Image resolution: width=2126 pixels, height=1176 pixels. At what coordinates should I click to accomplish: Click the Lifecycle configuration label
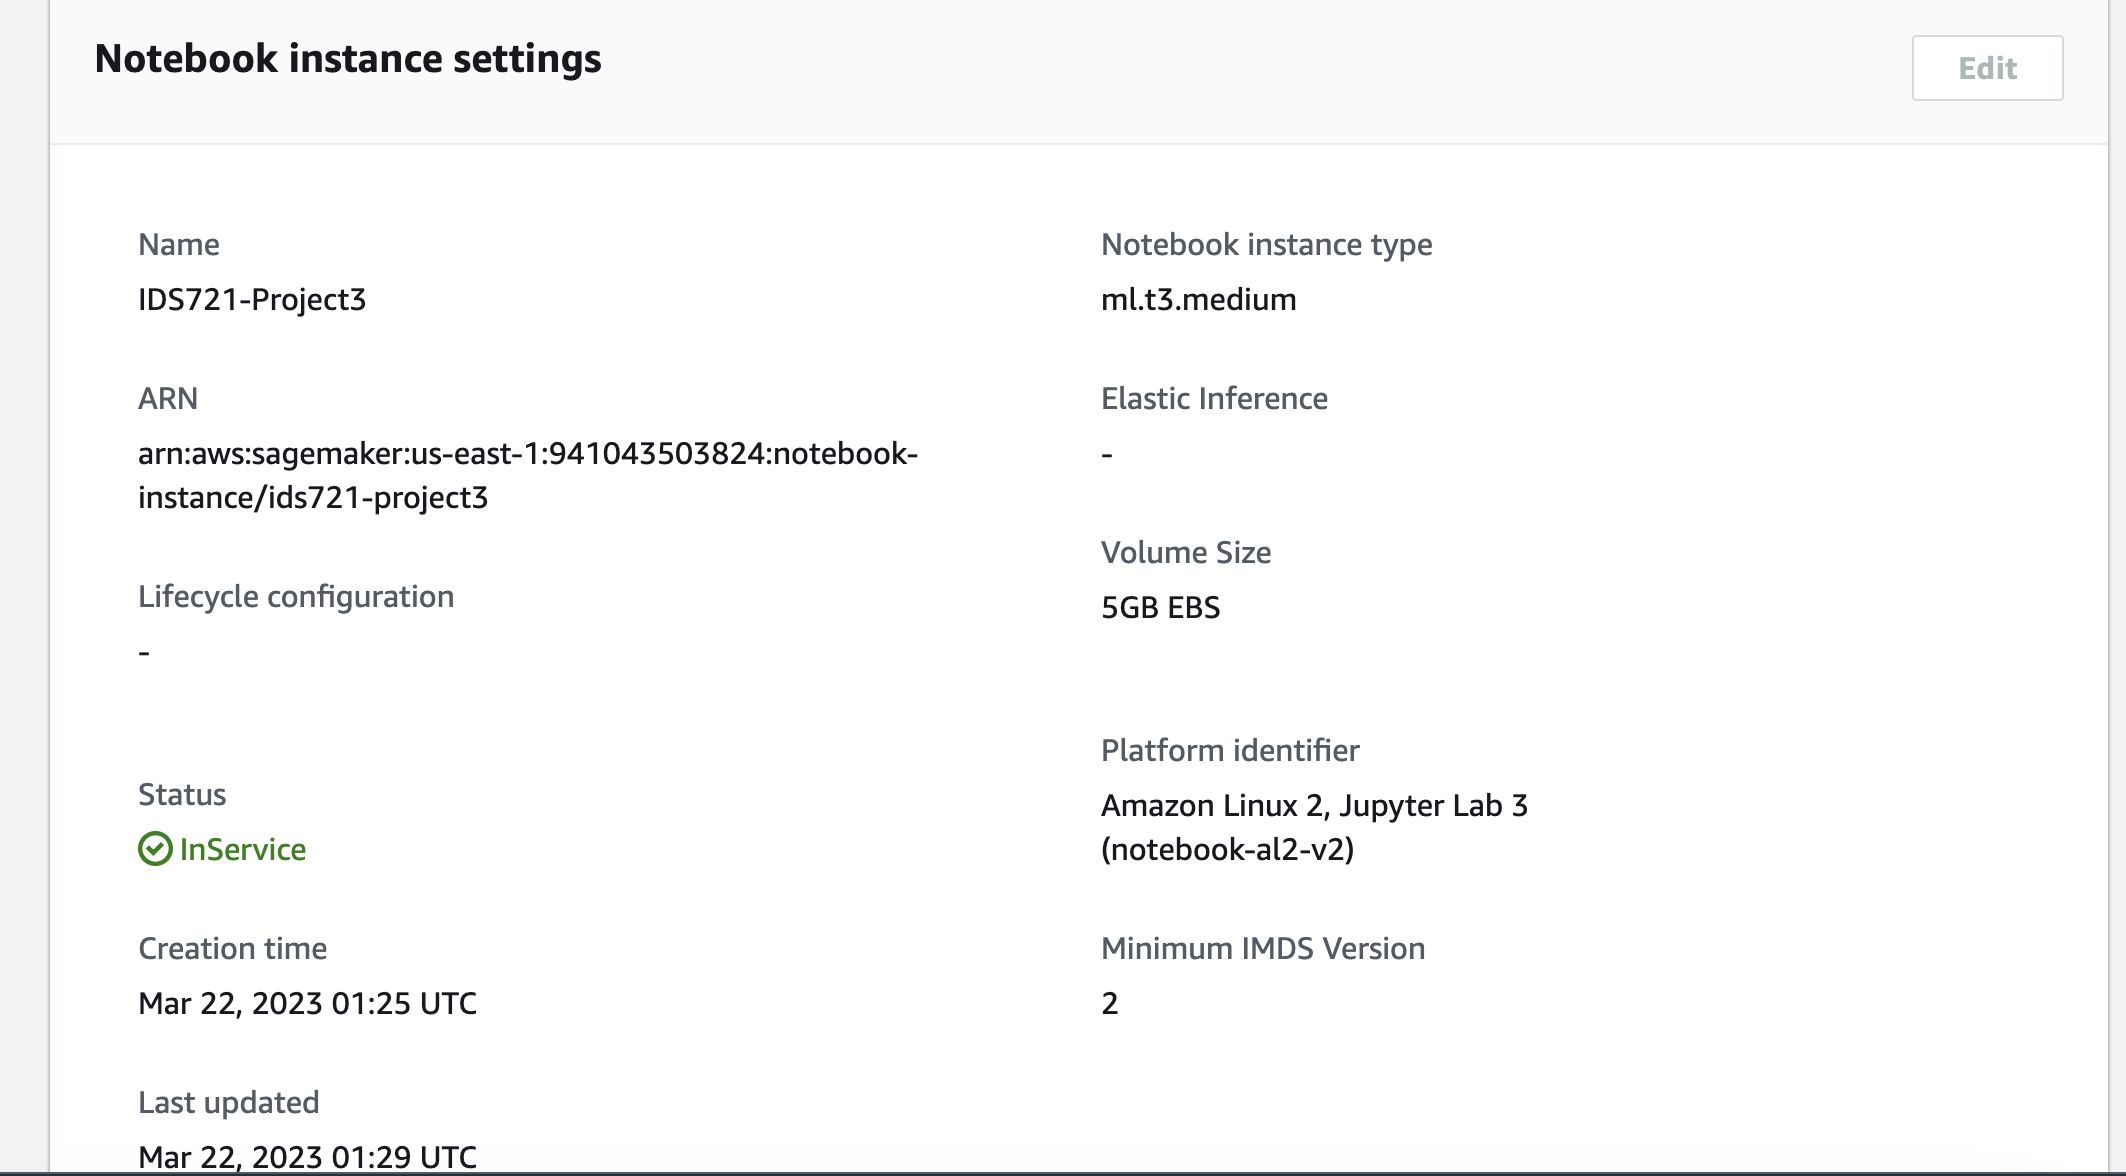click(x=296, y=597)
